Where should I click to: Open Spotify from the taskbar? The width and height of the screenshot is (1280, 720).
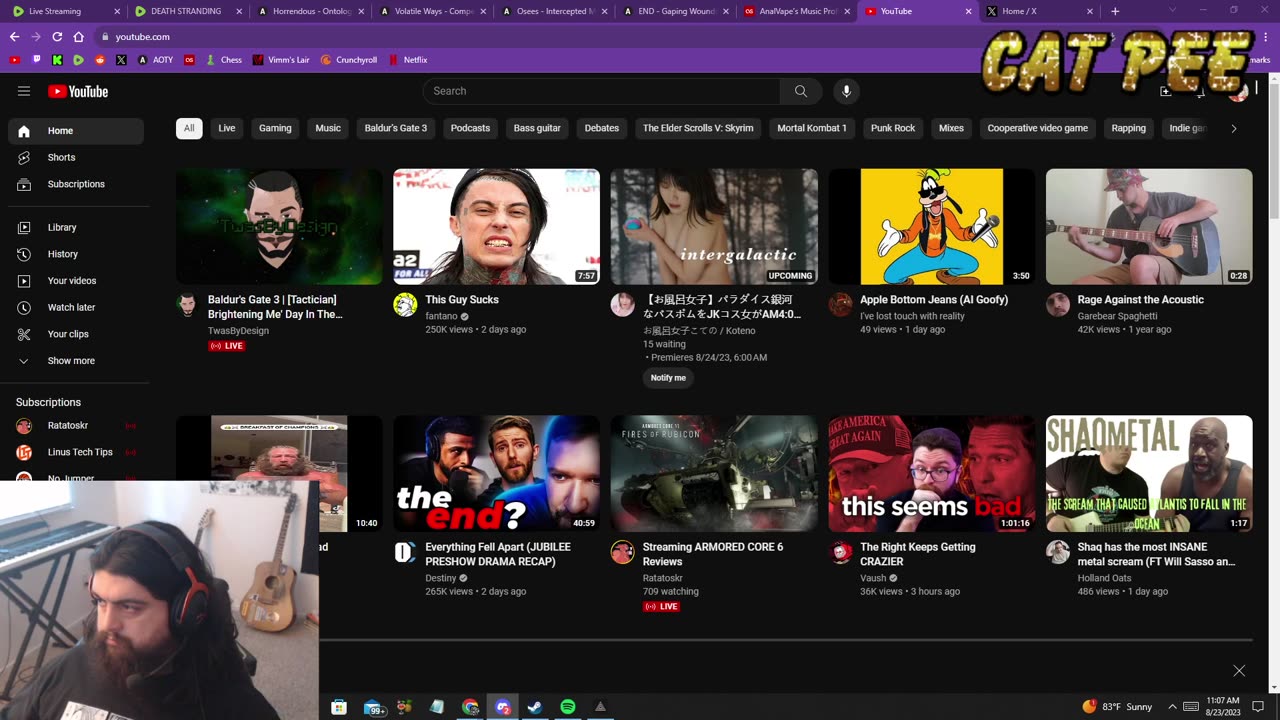[x=568, y=707]
